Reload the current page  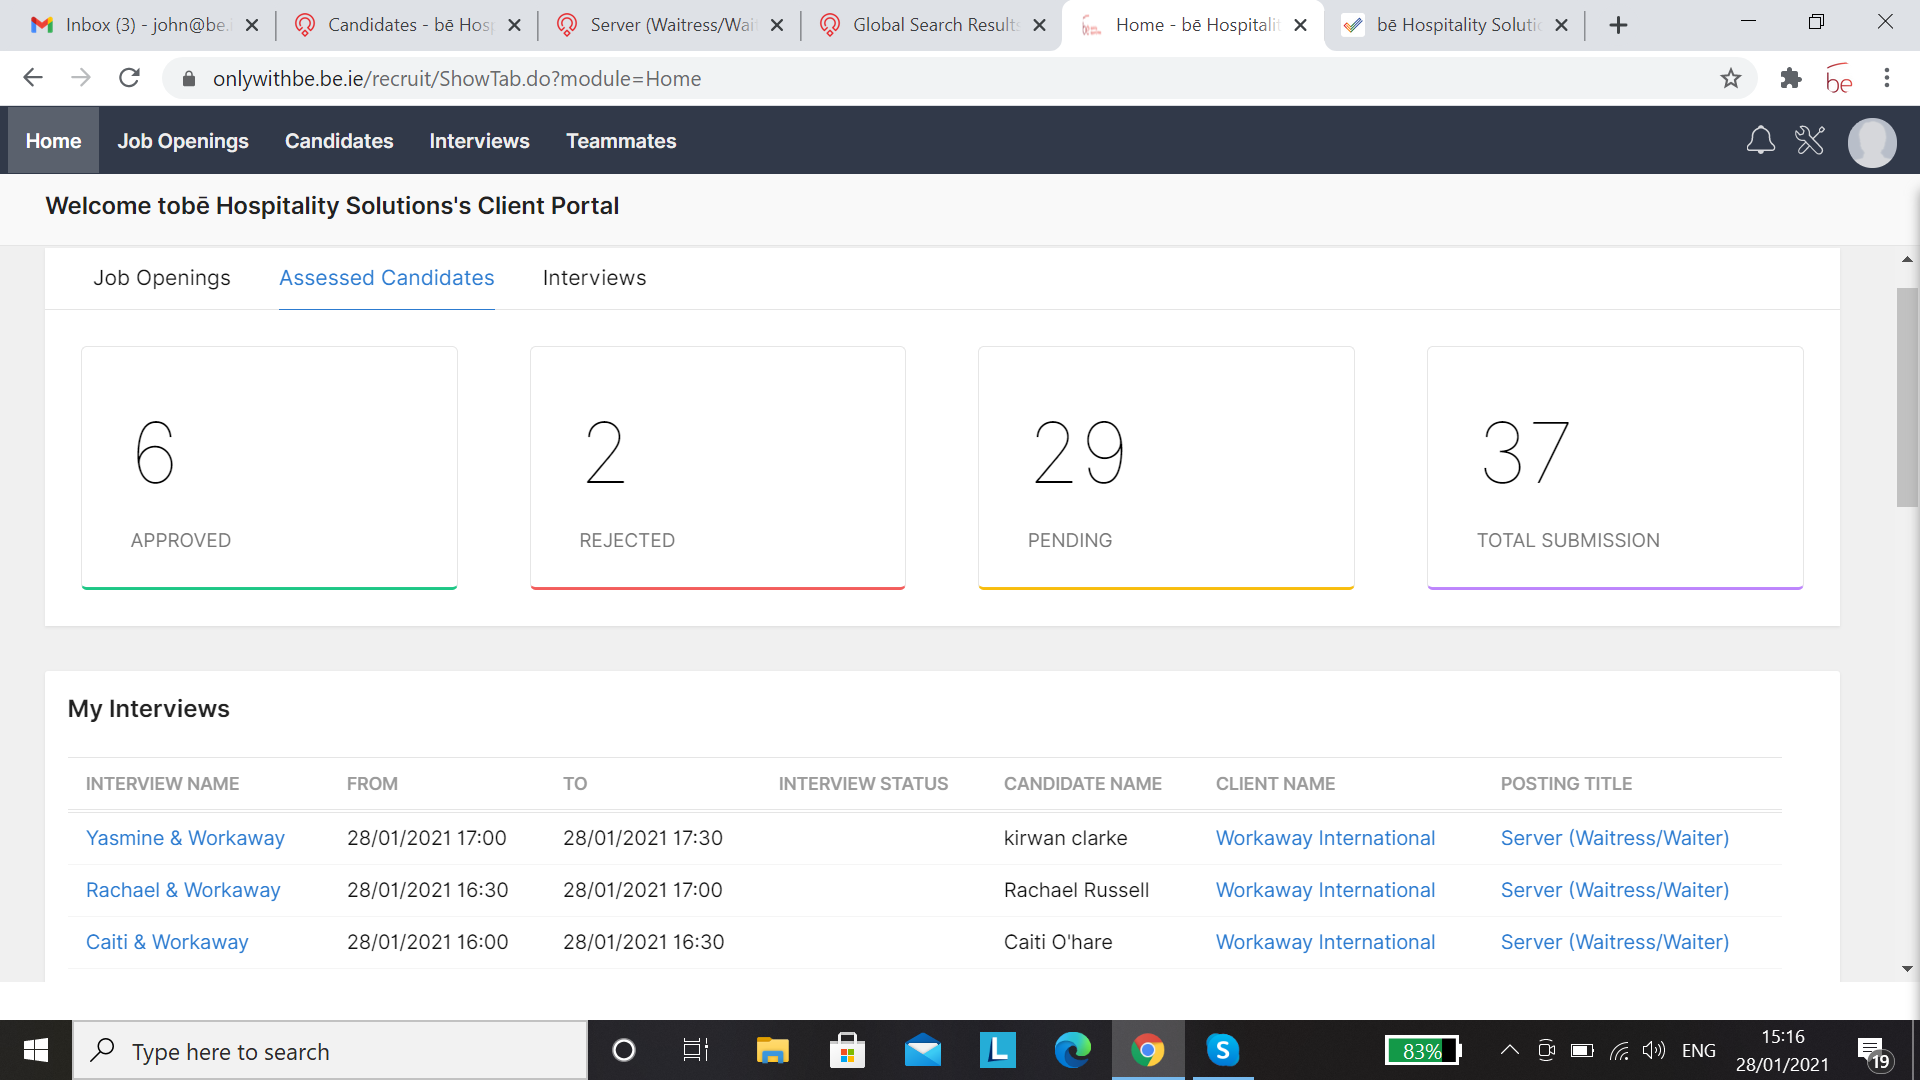[129, 78]
